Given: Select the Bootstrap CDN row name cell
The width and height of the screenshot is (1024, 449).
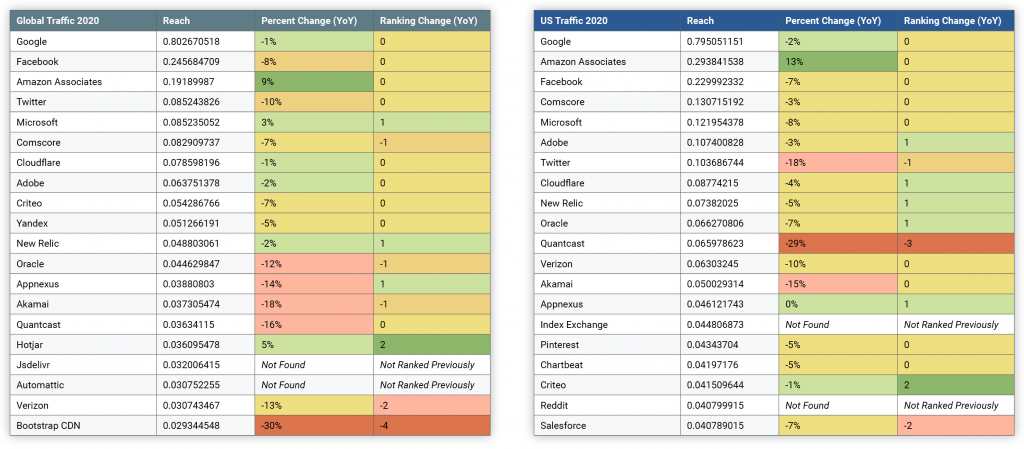Looking at the screenshot, I should [x=83, y=426].
